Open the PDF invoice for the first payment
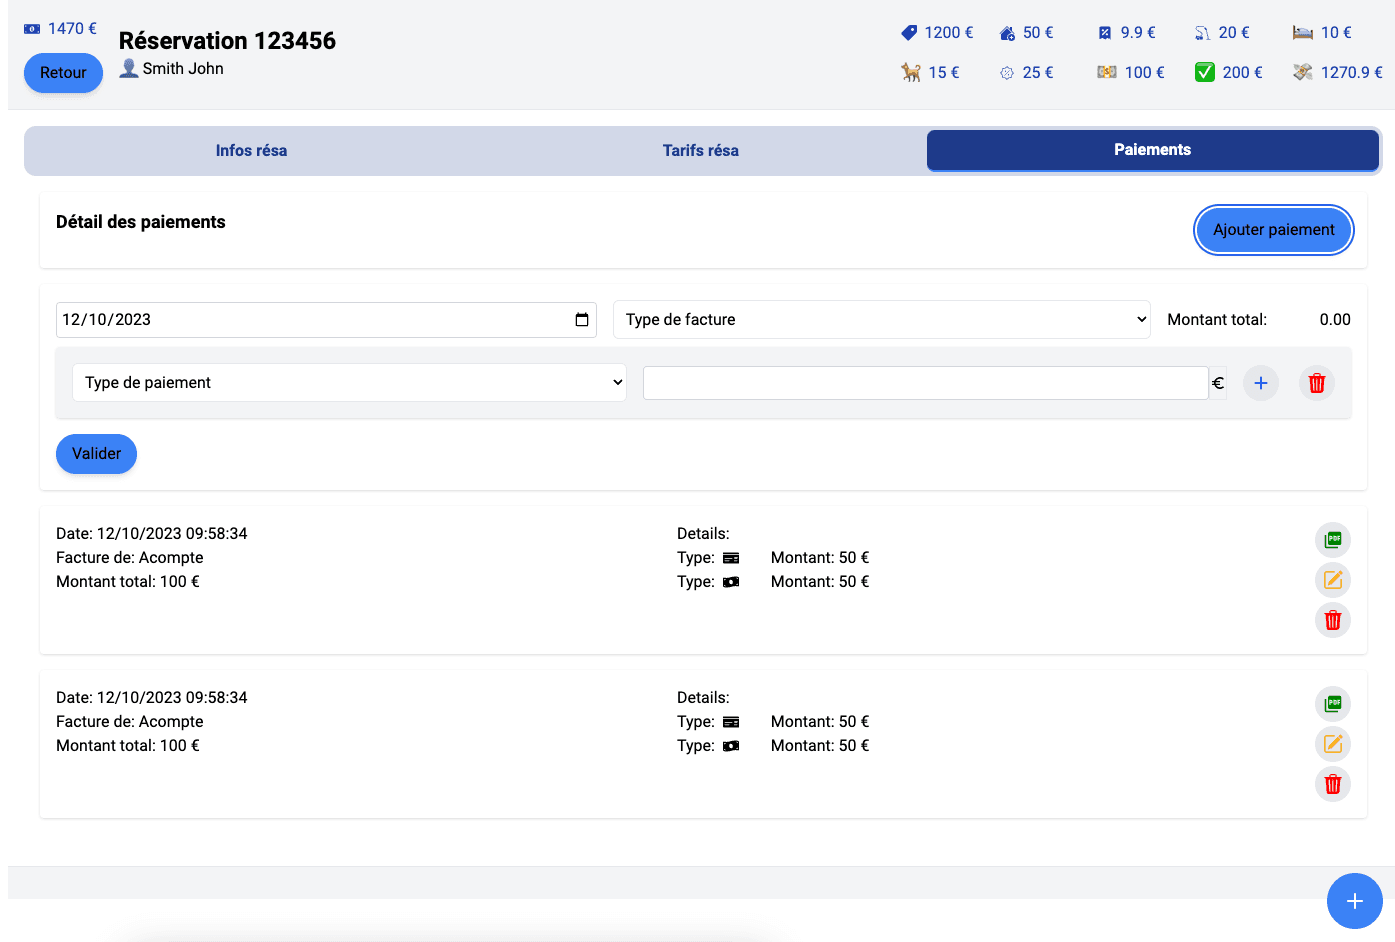1395x942 pixels. pos(1333,540)
